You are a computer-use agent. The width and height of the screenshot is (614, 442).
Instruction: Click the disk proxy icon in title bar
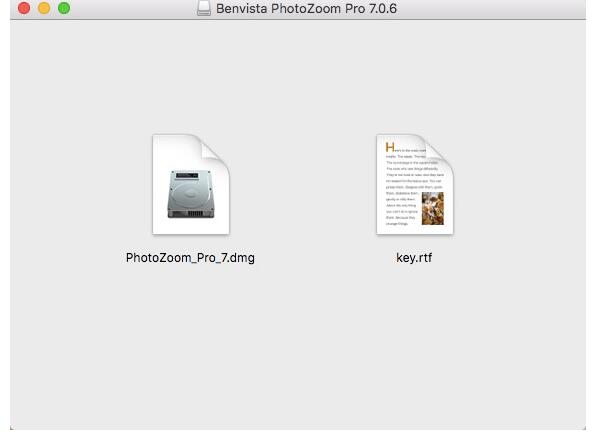click(x=204, y=8)
